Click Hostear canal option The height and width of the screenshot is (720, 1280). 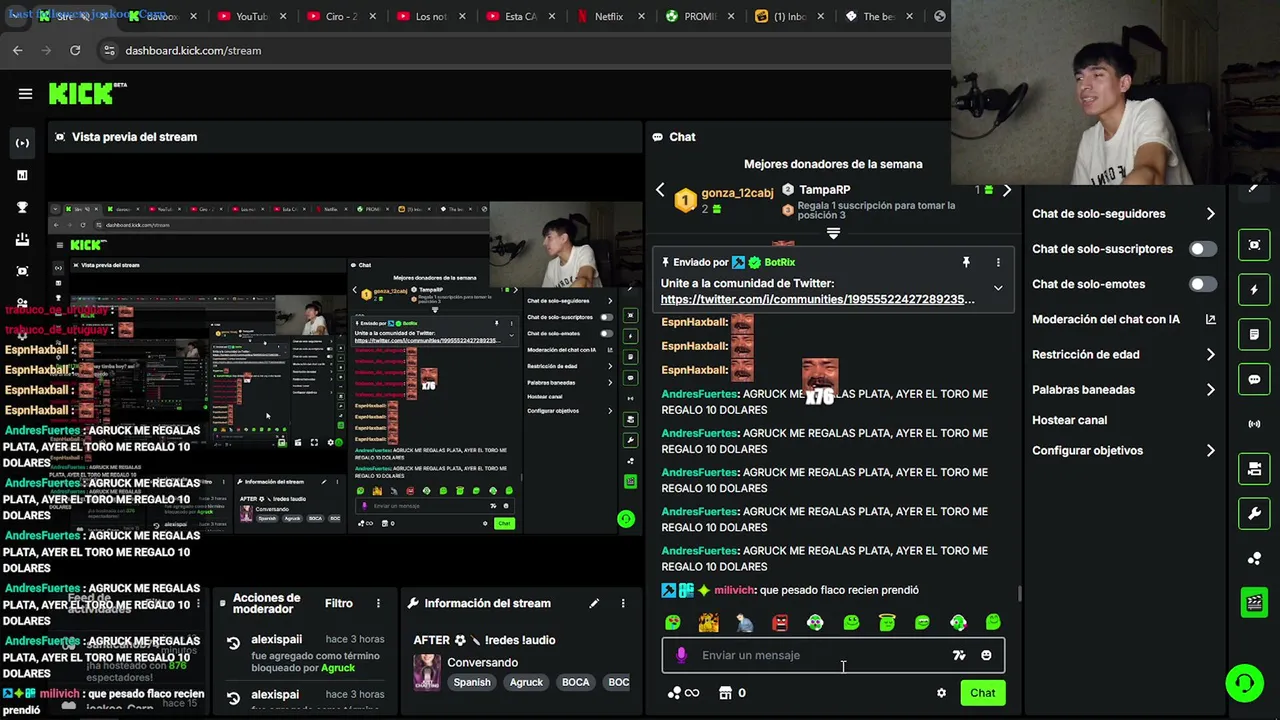tap(1069, 420)
